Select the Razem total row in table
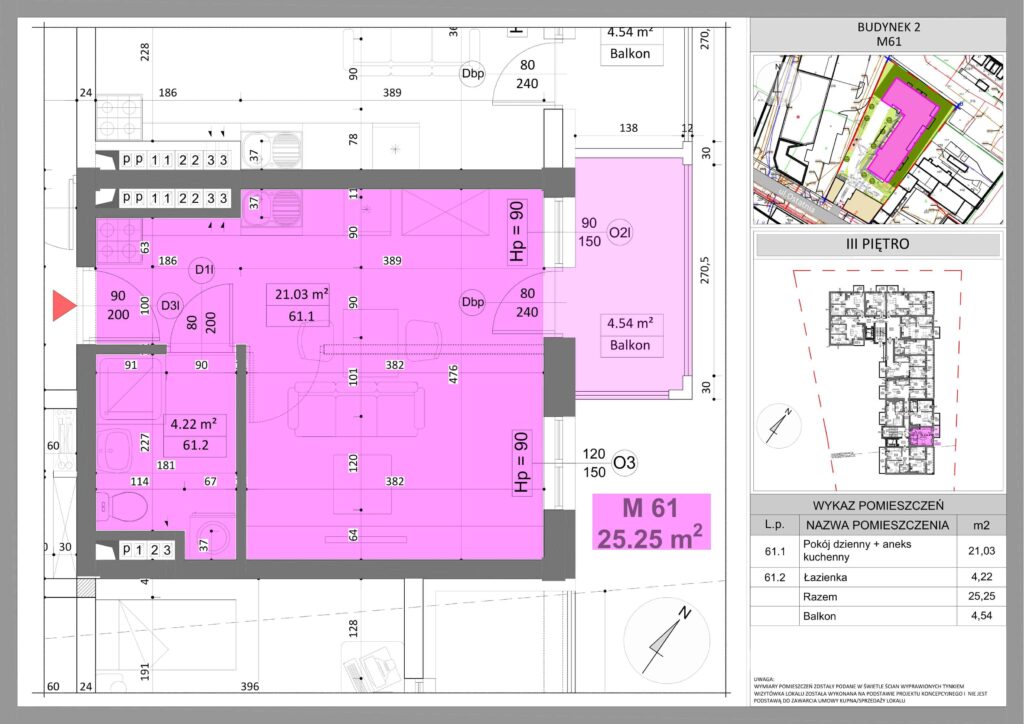The height and width of the screenshot is (724, 1024). pyautogui.click(x=877, y=597)
